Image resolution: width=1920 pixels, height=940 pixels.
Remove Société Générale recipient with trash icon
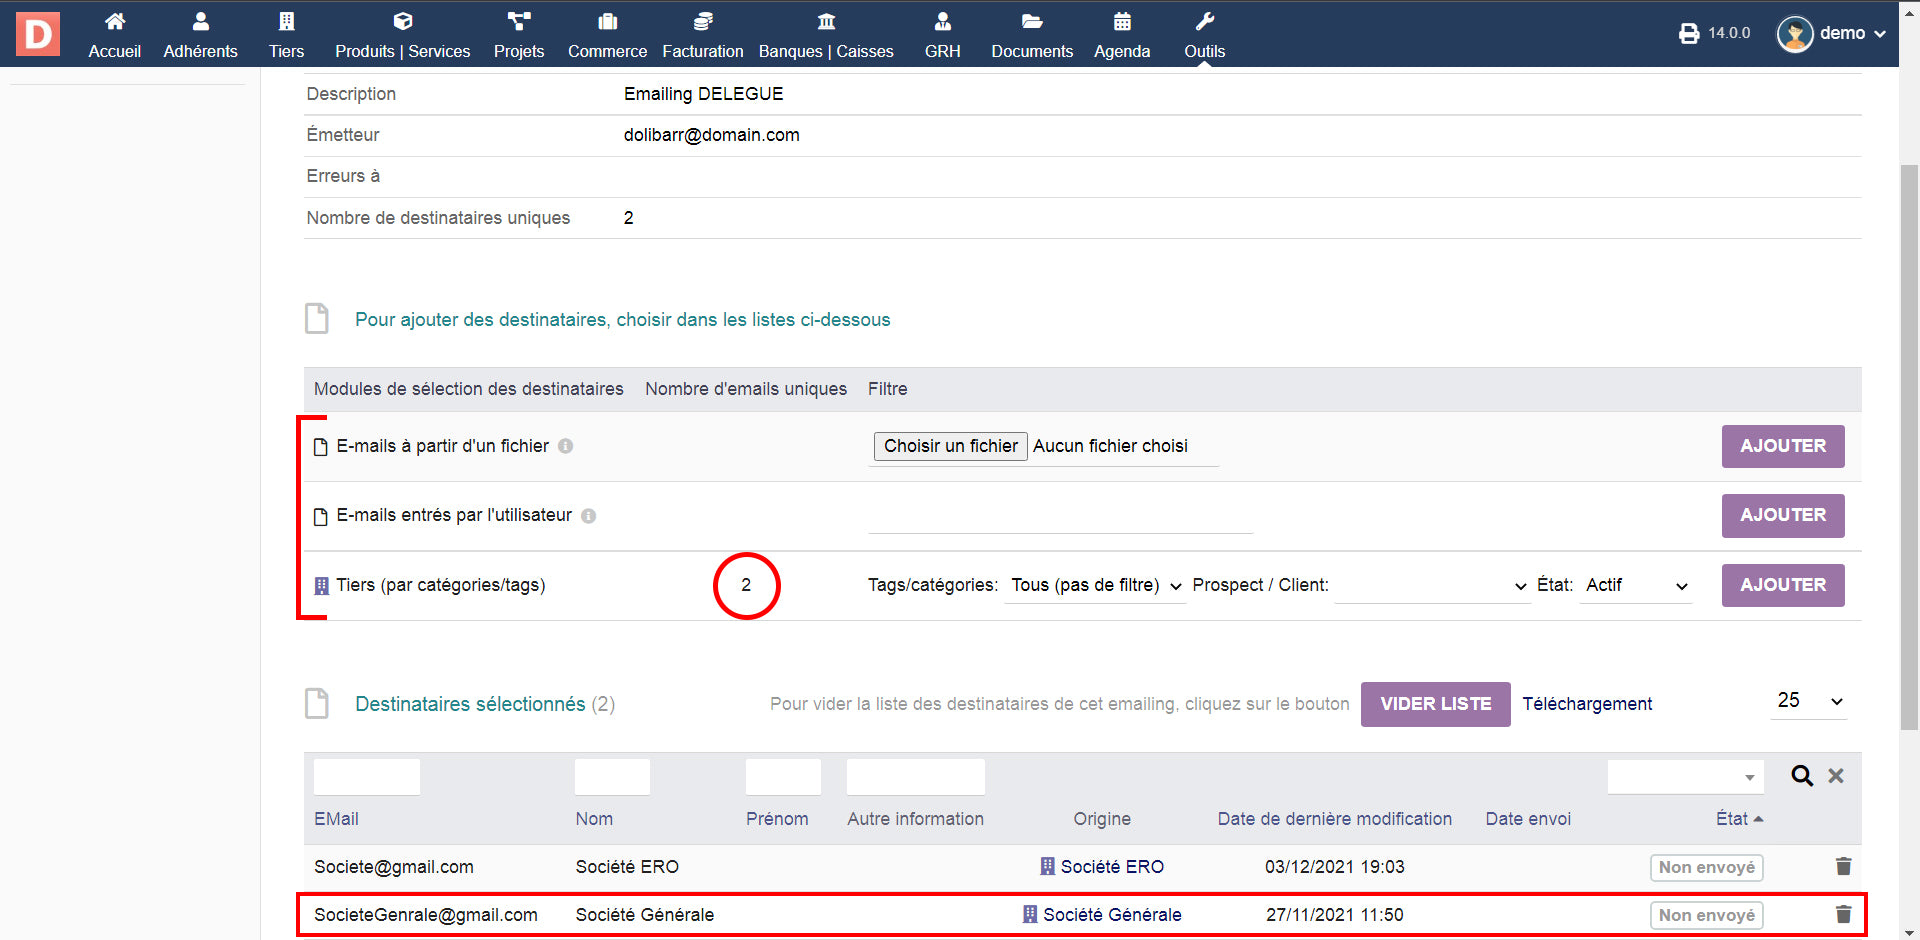pyautogui.click(x=1843, y=915)
